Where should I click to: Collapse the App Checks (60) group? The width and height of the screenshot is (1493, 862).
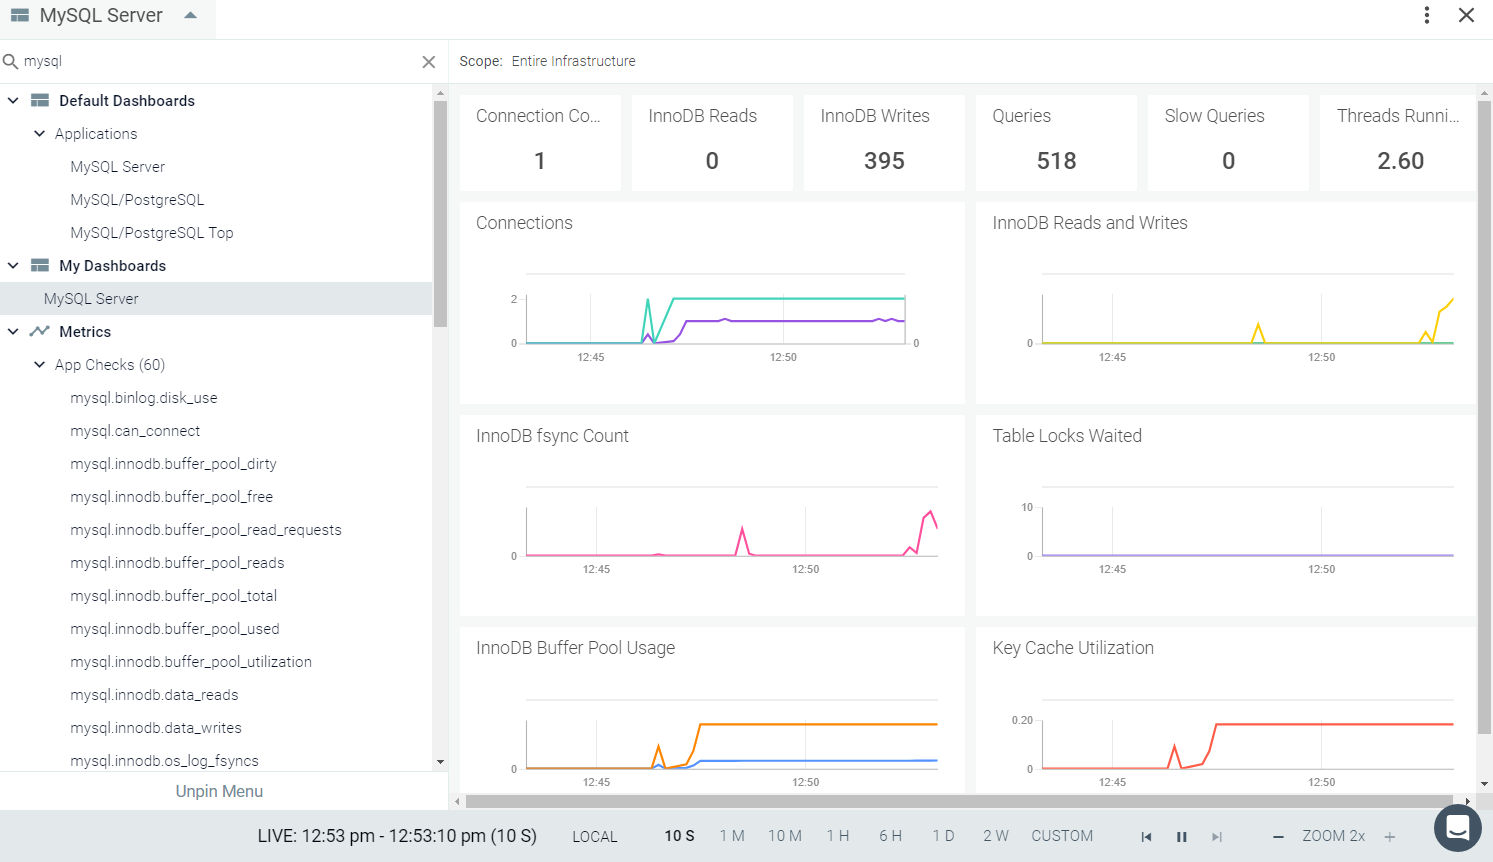39,364
